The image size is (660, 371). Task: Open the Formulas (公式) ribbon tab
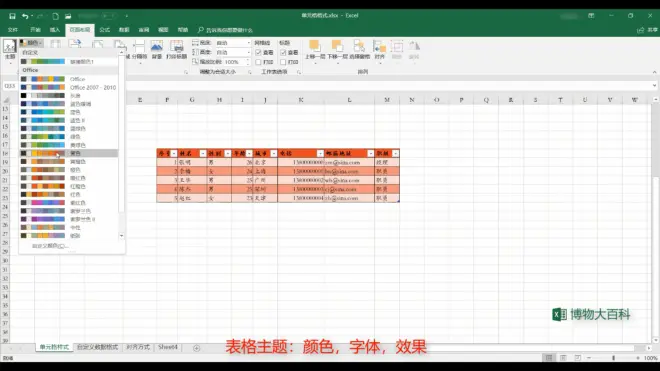(x=104, y=30)
